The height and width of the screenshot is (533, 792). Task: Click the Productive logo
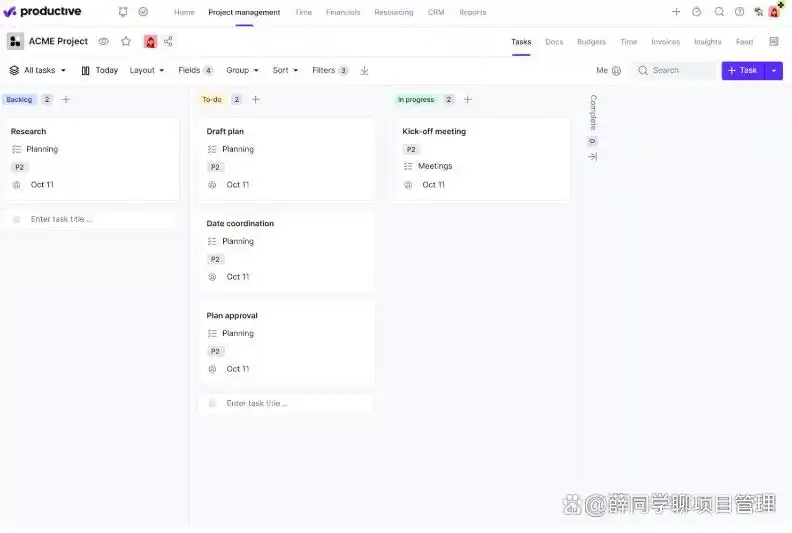42,11
